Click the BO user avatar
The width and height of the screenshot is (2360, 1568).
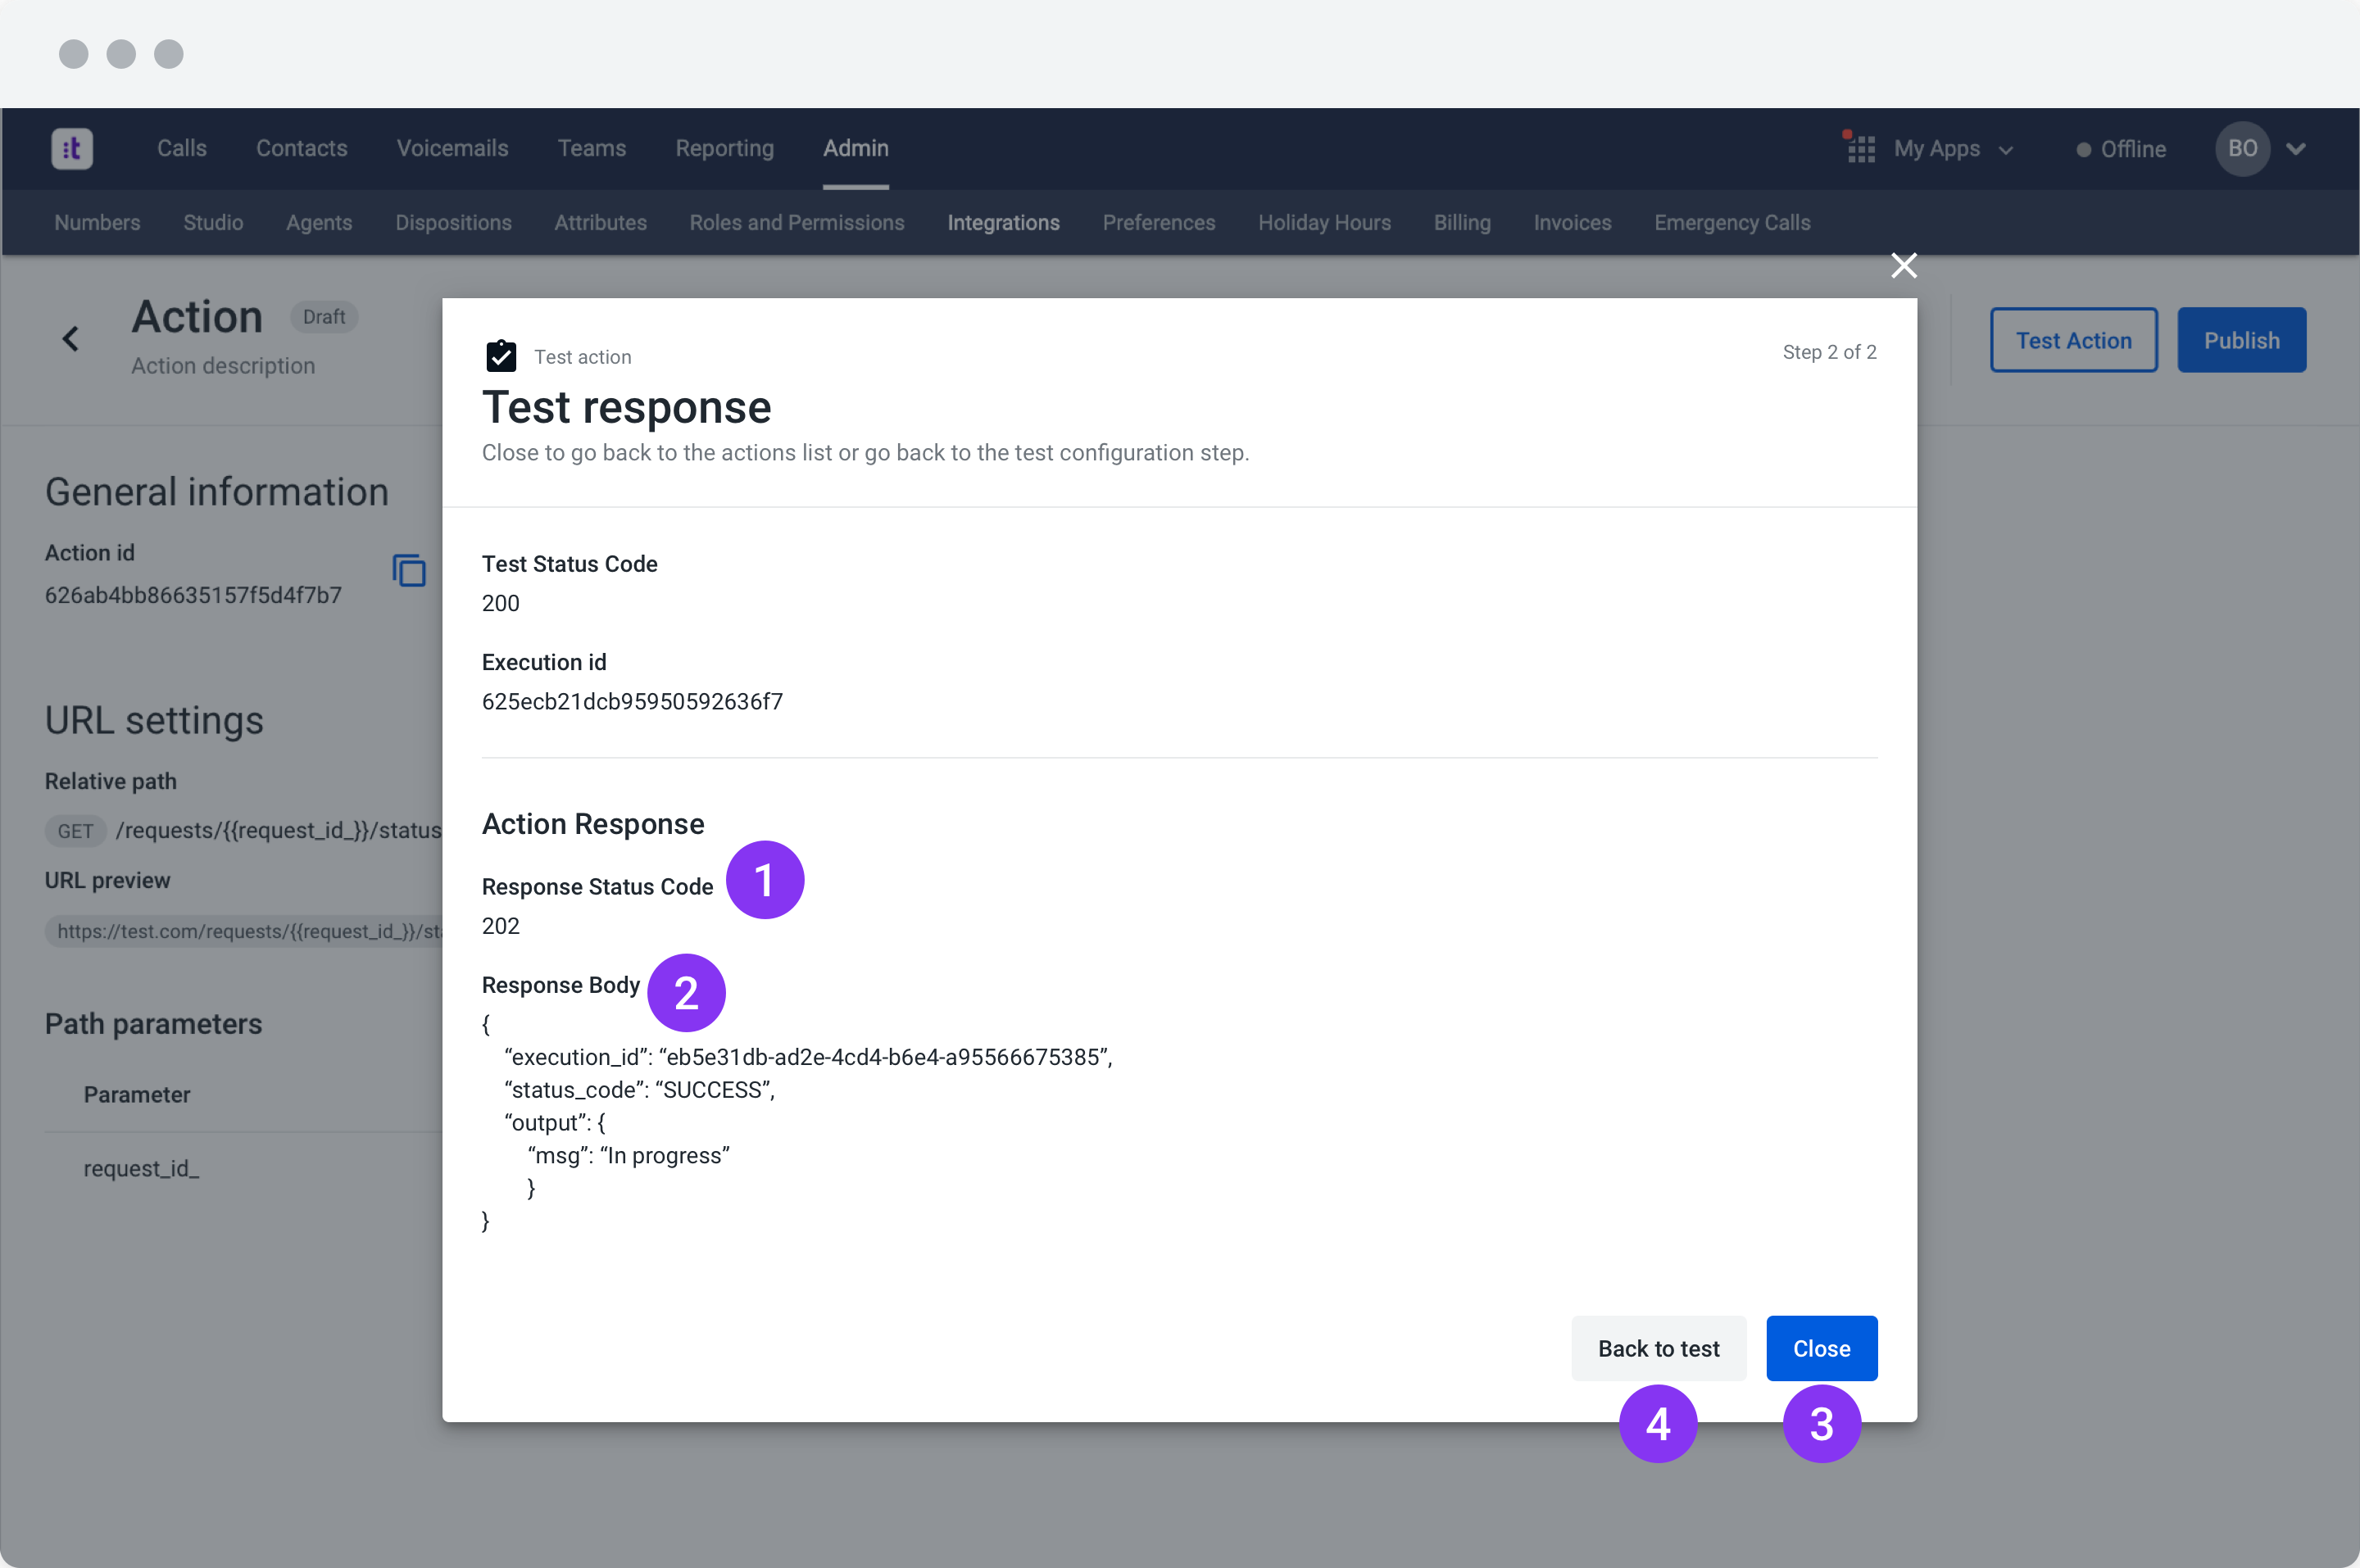[2241, 149]
